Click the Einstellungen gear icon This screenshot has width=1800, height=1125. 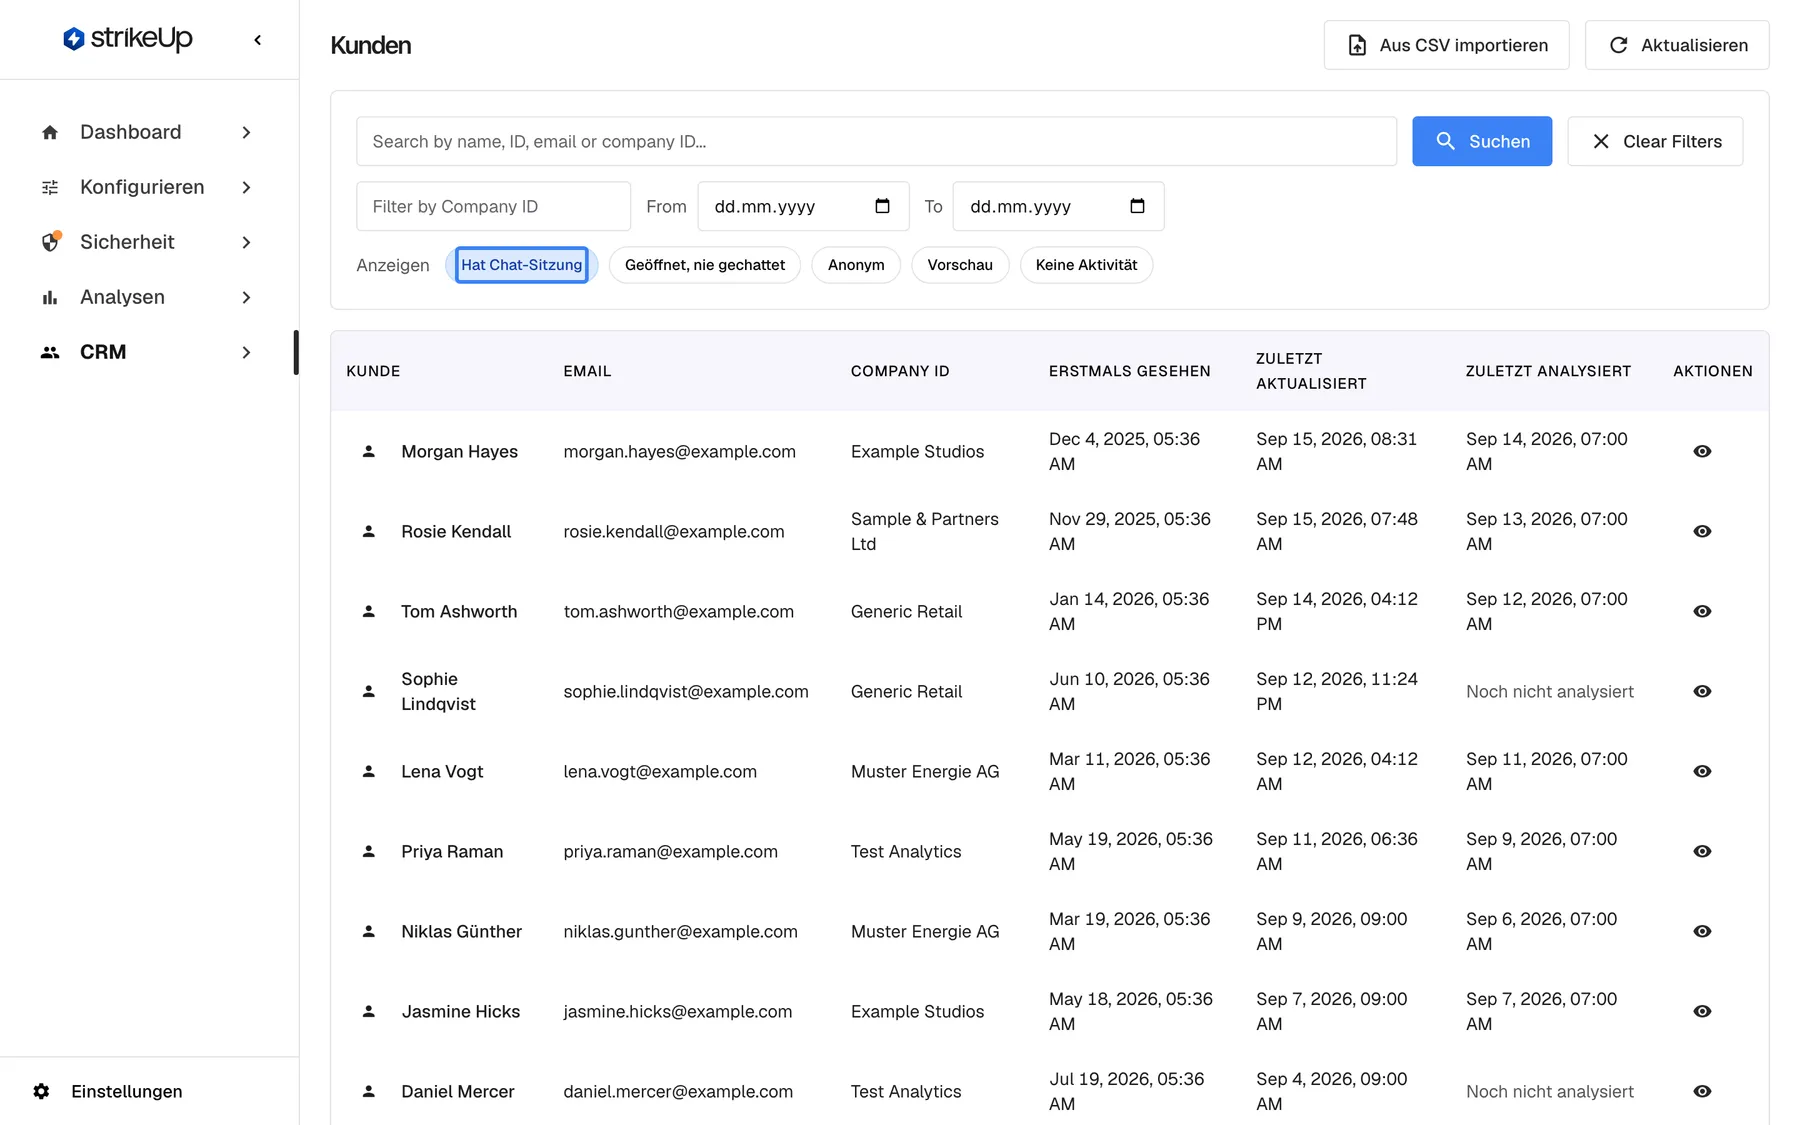point(41,1091)
